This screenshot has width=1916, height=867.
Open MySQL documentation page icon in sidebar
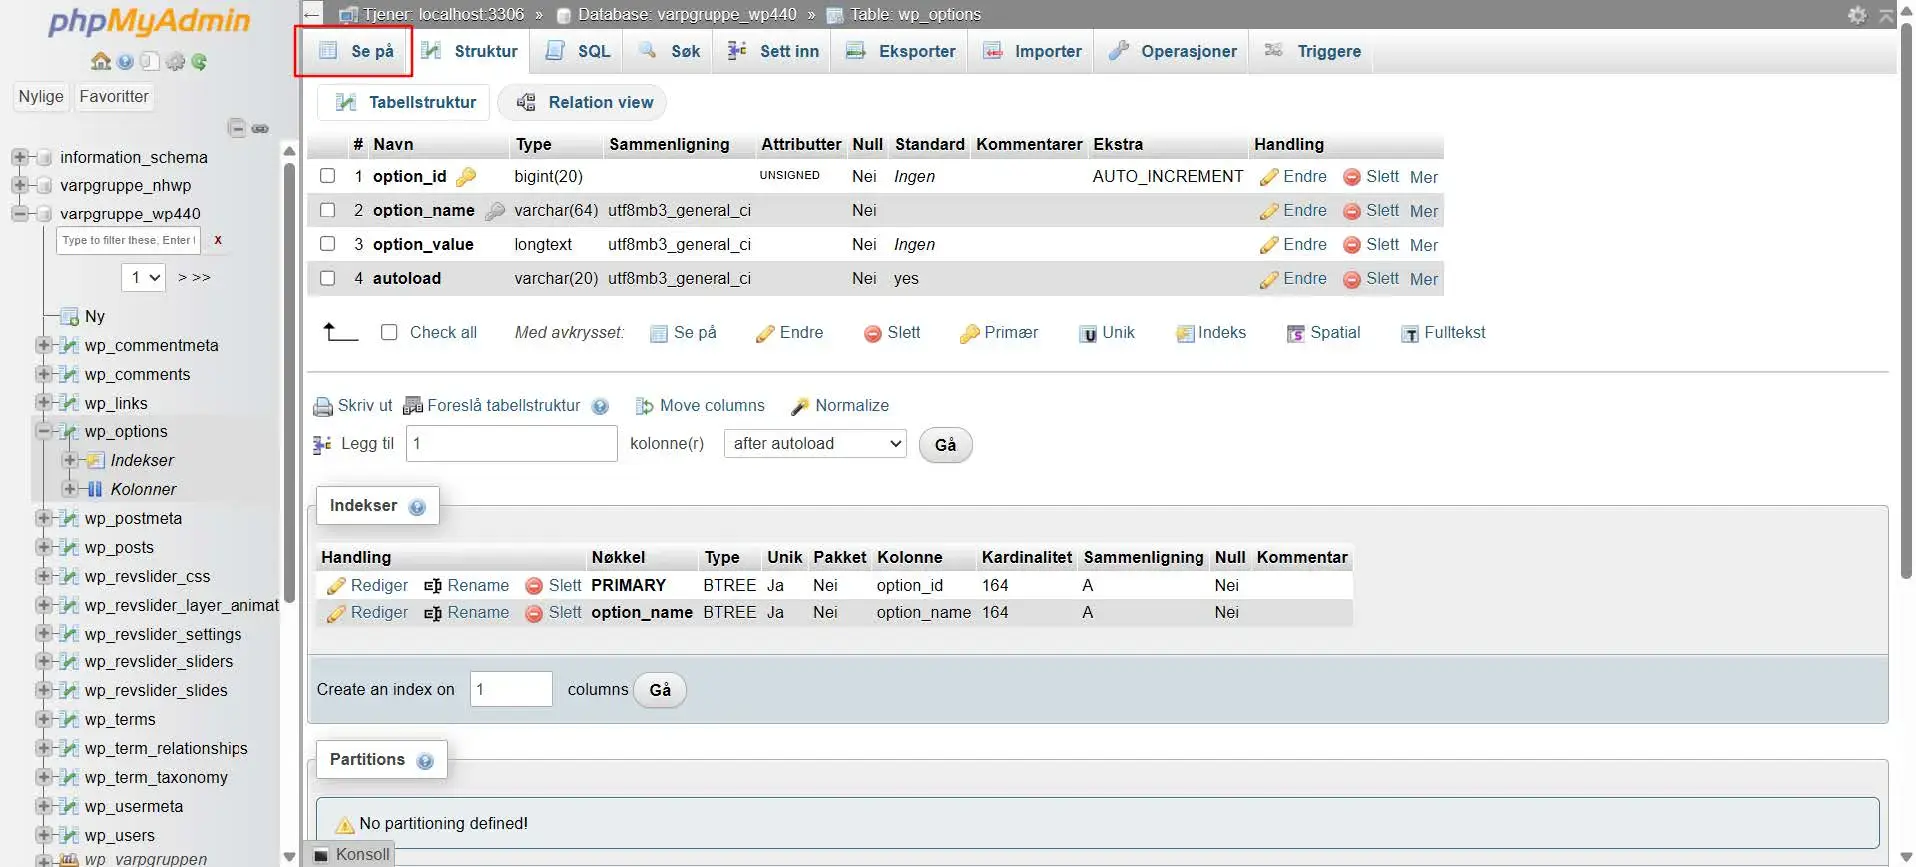point(149,62)
